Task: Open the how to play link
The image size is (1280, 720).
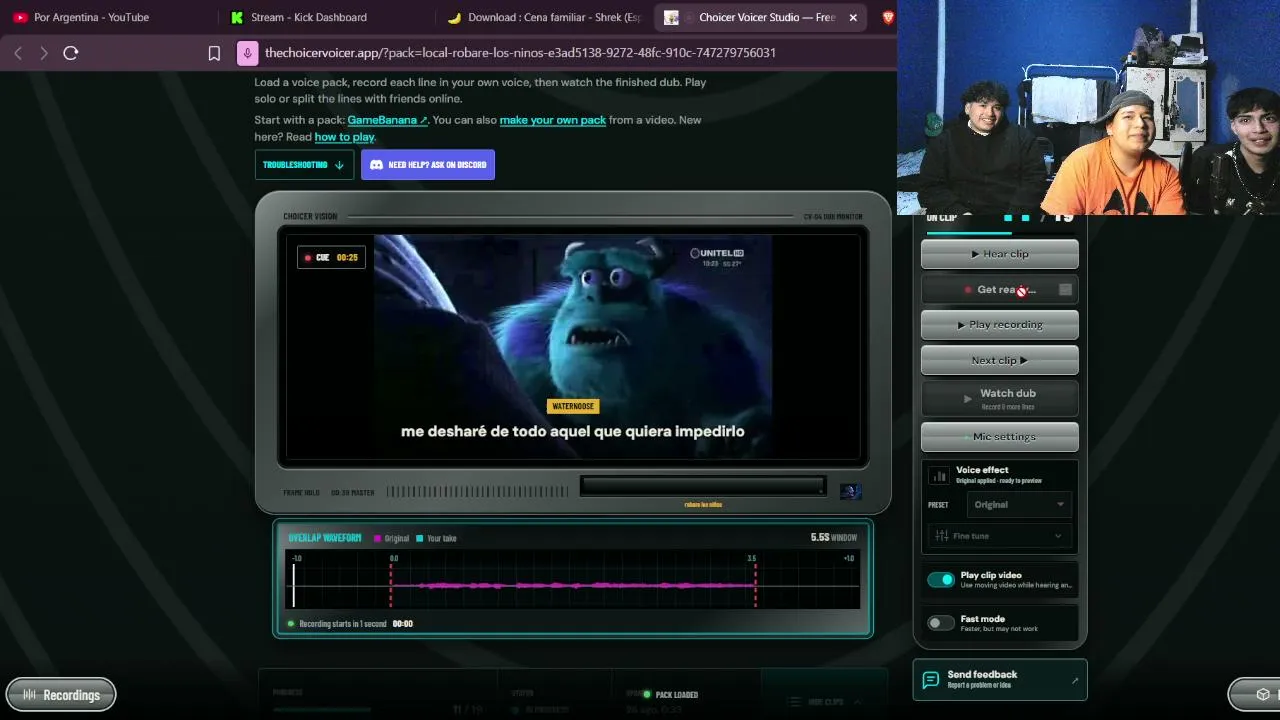Action: [344, 137]
